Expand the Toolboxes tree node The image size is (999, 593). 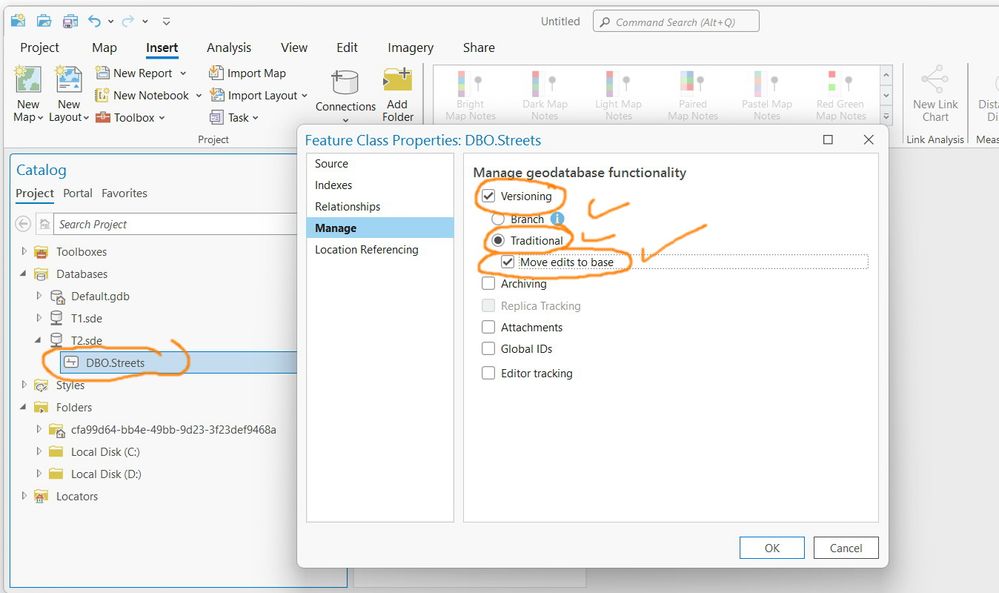click(24, 252)
